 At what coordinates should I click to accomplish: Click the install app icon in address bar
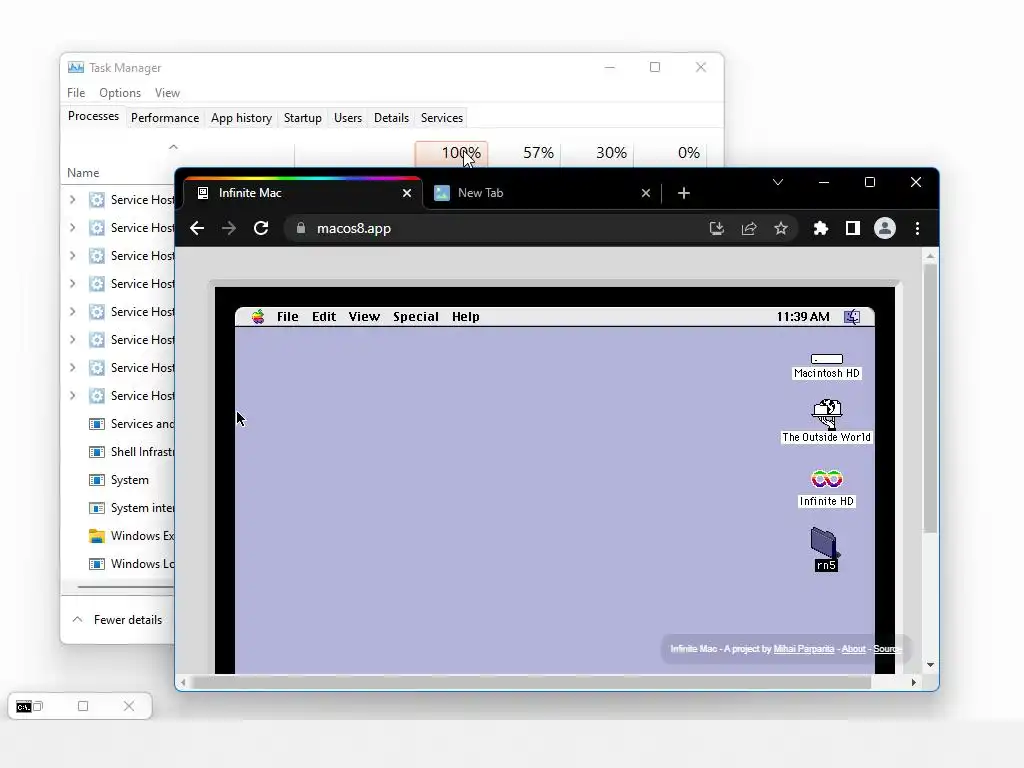[716, 229]
